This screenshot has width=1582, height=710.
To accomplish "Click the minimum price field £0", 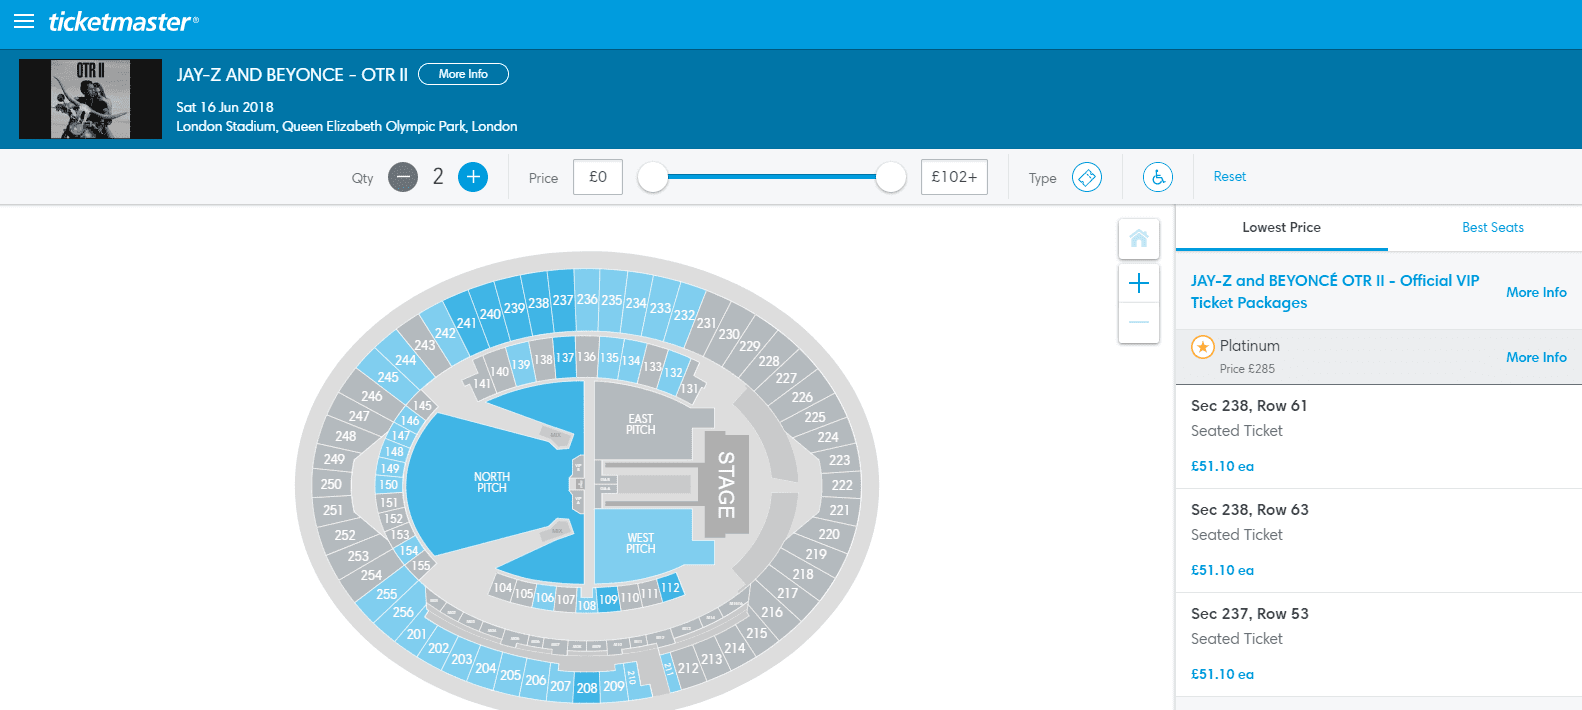I will 598,177.
